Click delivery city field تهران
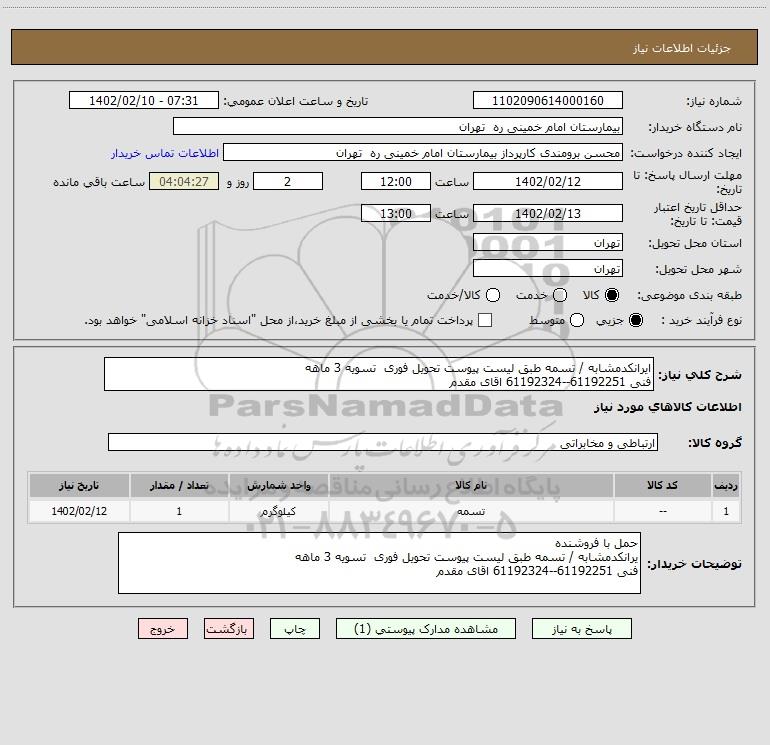Viewport: 770px width, 745px height. pyautogui.click(x=548, y=268)
